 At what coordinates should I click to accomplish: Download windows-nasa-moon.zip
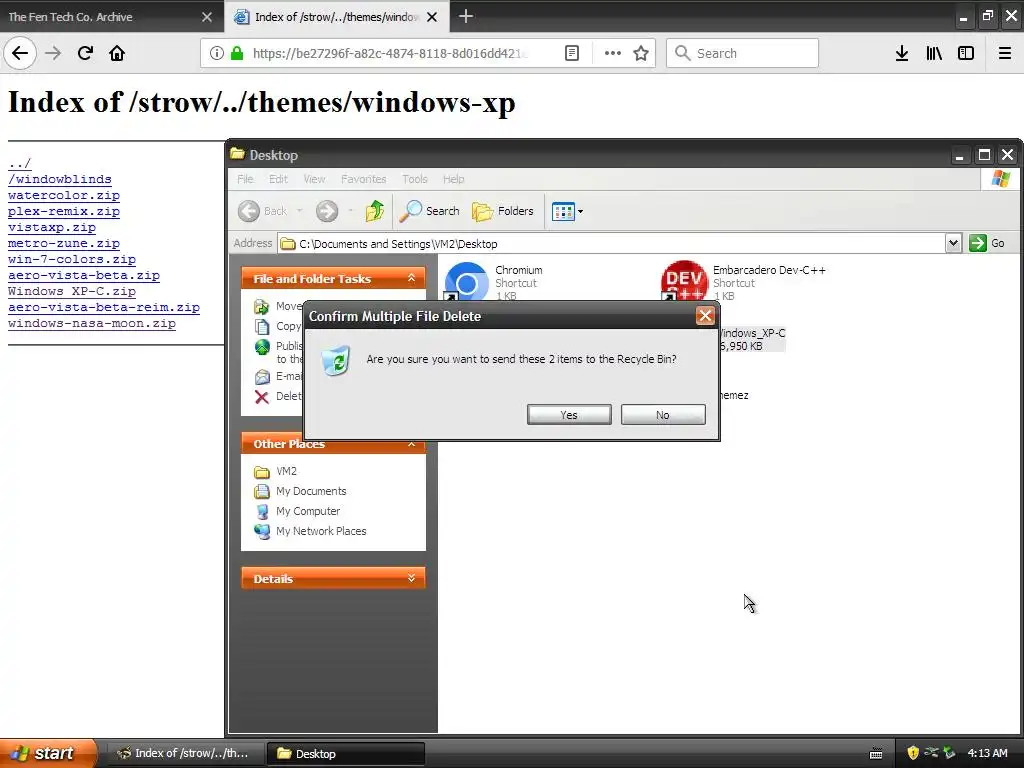pos(91,323)
